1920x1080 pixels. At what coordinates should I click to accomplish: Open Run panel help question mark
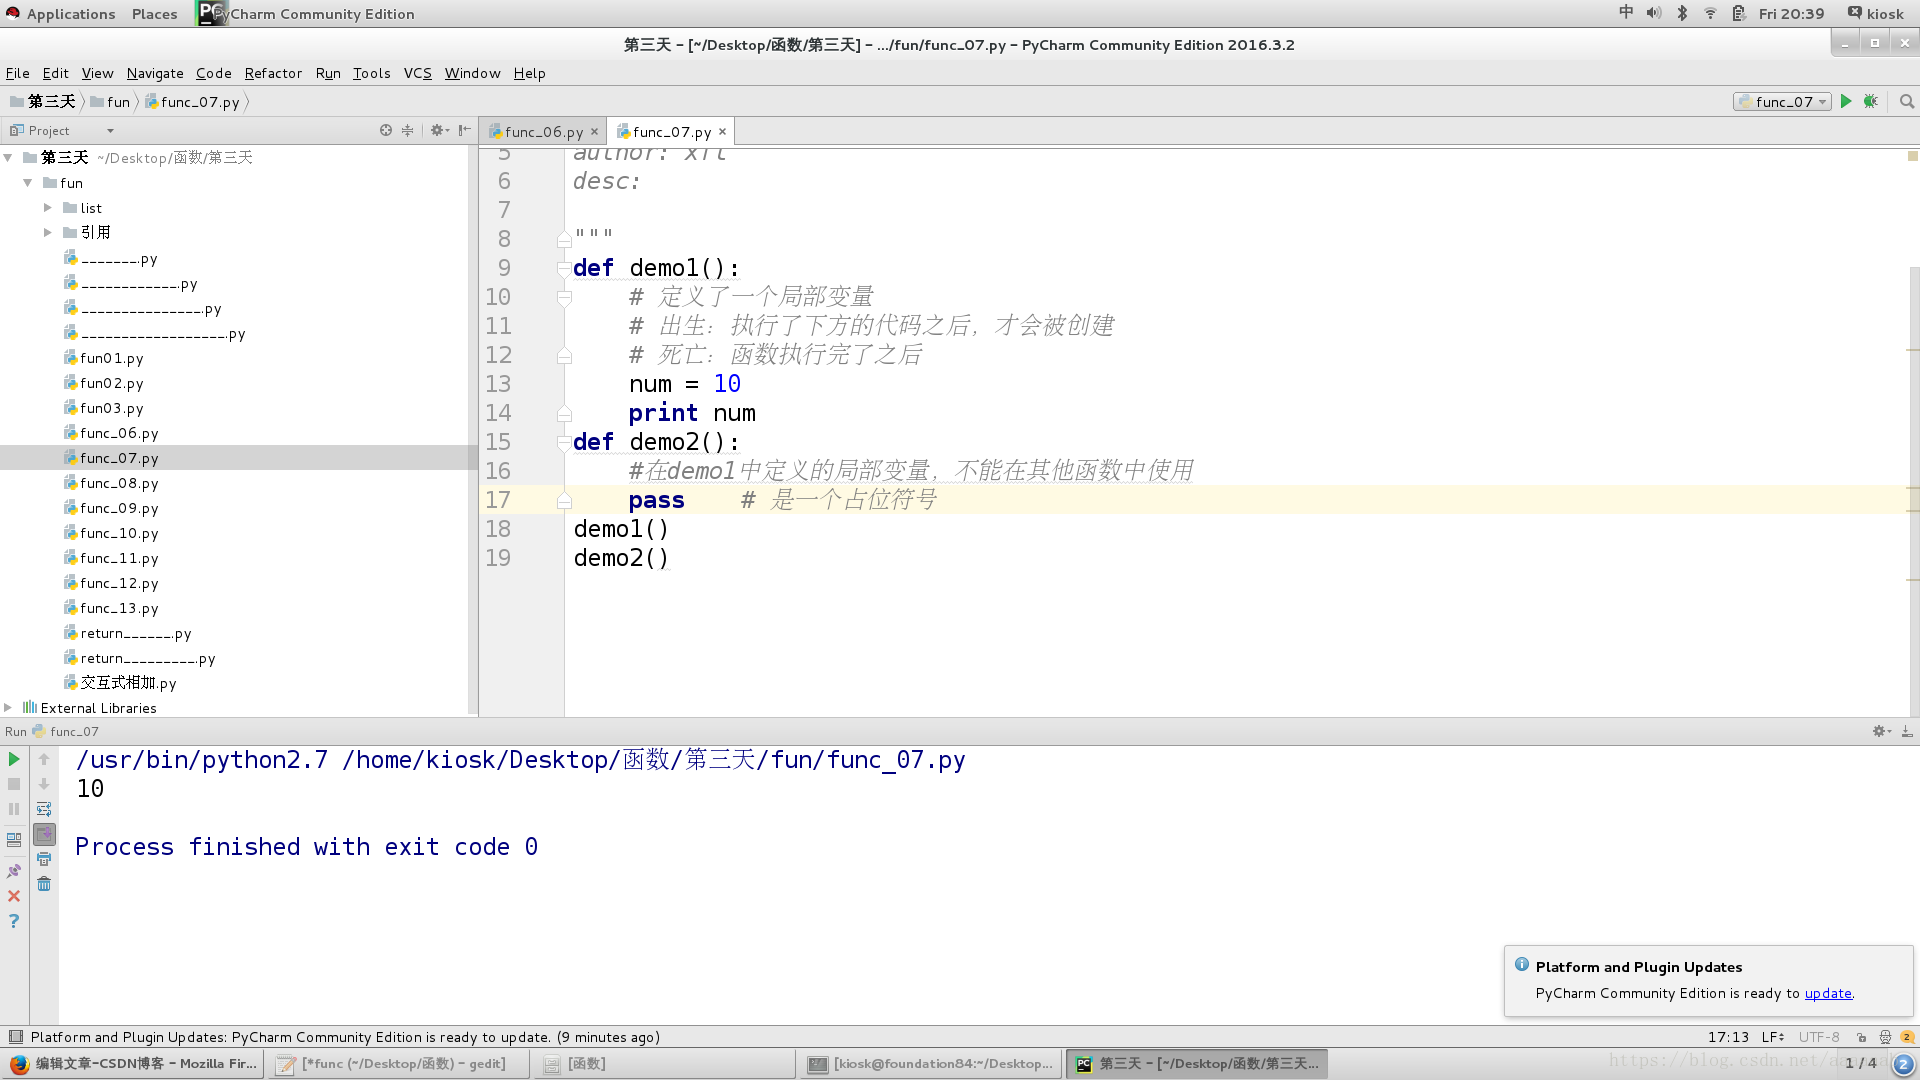point(14,921)
